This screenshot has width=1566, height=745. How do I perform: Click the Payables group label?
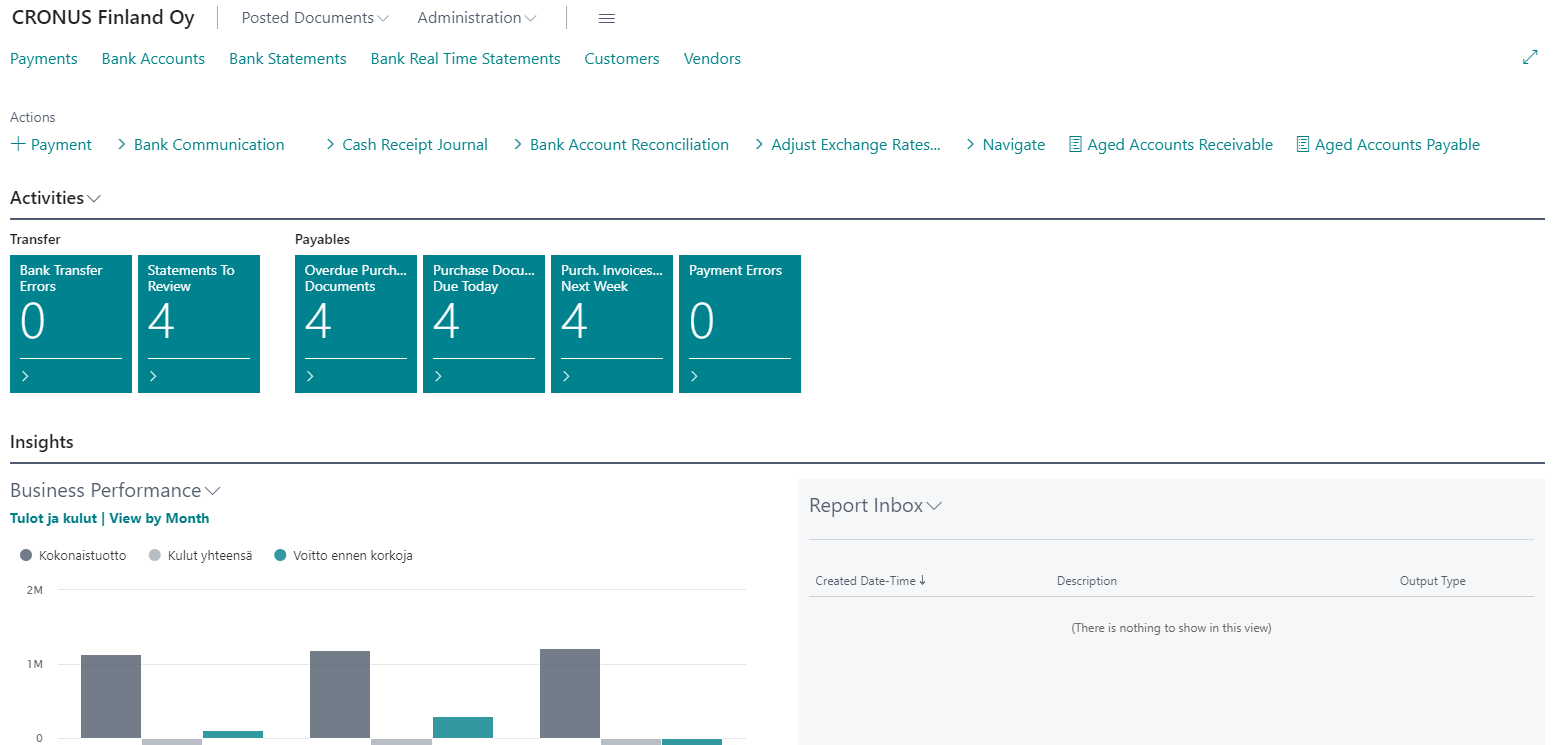coord(322,240)
